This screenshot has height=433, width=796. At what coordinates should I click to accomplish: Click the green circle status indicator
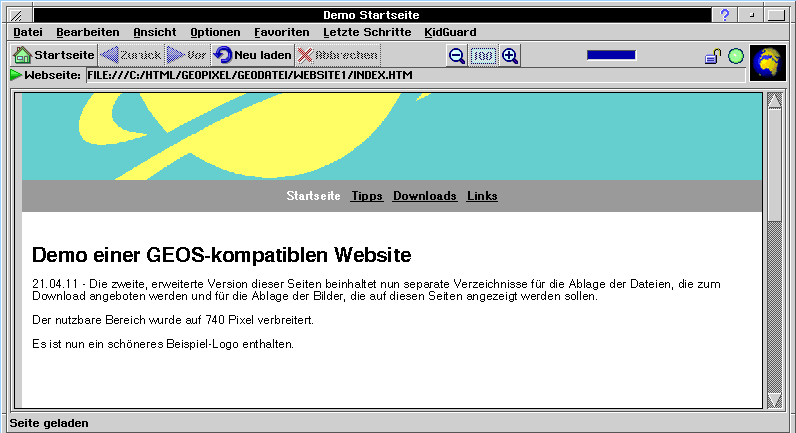coord(736,57)
